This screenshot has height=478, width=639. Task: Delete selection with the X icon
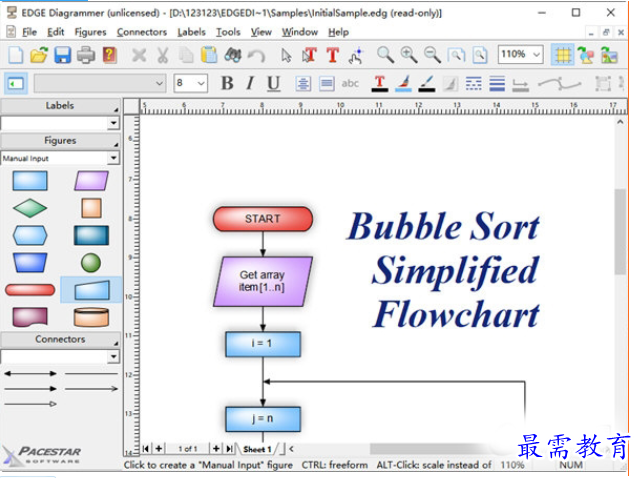[x=139, y=55]
